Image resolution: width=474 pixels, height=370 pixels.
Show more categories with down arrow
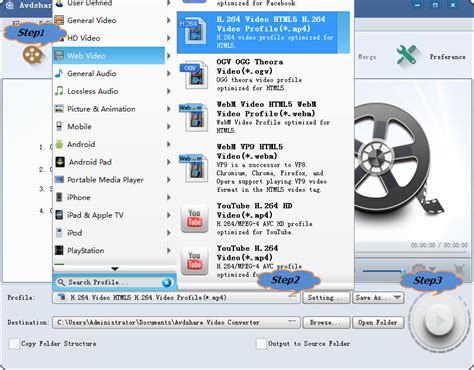(x=115, y=269)
